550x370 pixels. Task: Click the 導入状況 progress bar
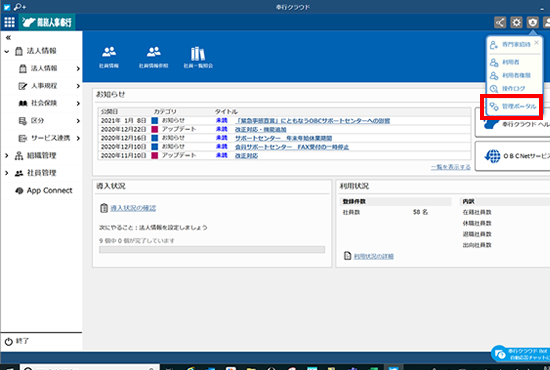pos(212,250)
